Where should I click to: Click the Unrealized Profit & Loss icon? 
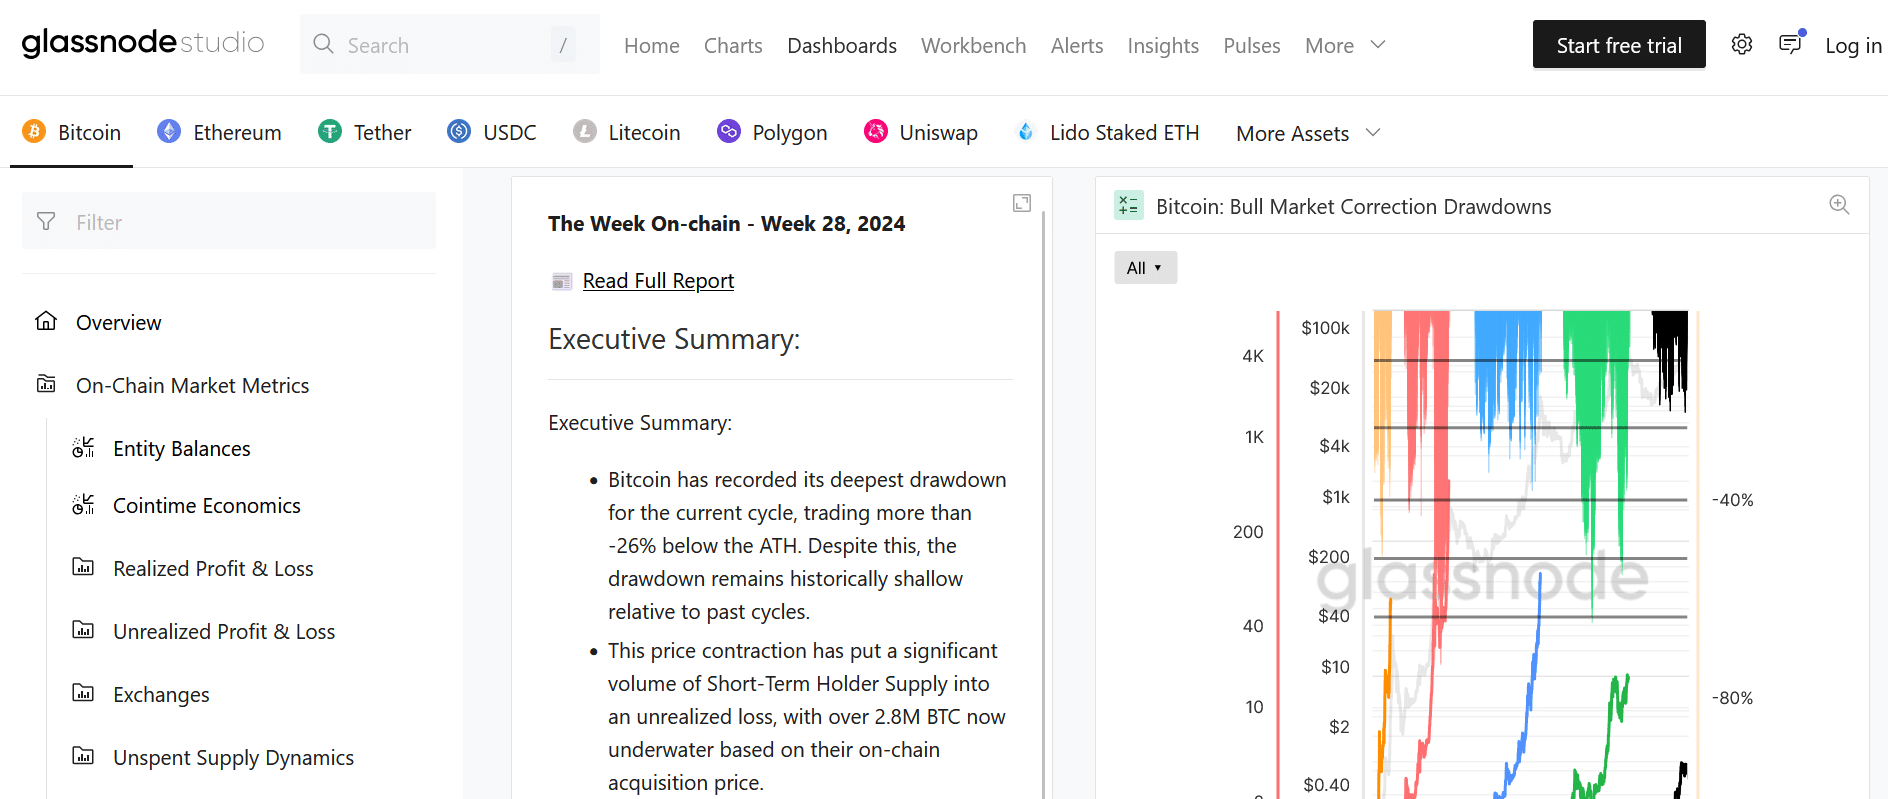[83, 630]
